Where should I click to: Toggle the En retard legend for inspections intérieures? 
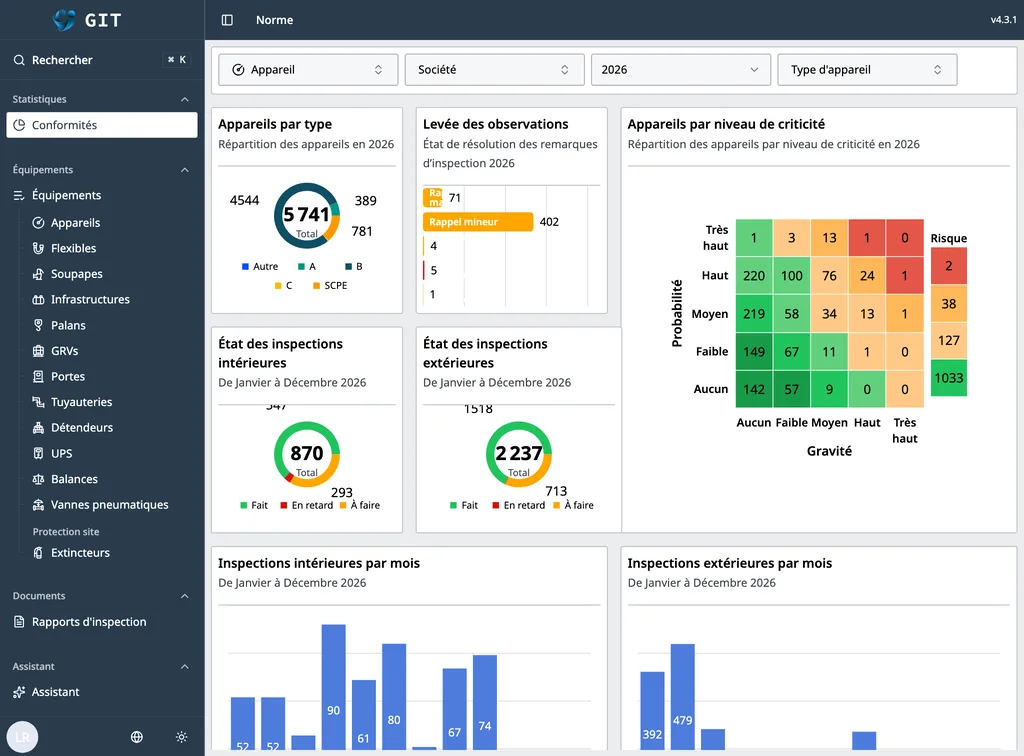[306, 505]
